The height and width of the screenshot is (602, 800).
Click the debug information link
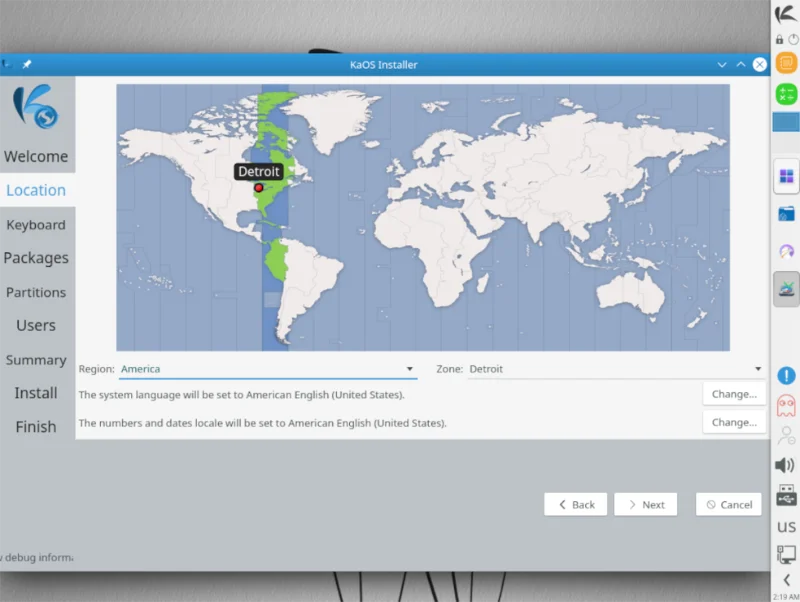click(37, 557)
